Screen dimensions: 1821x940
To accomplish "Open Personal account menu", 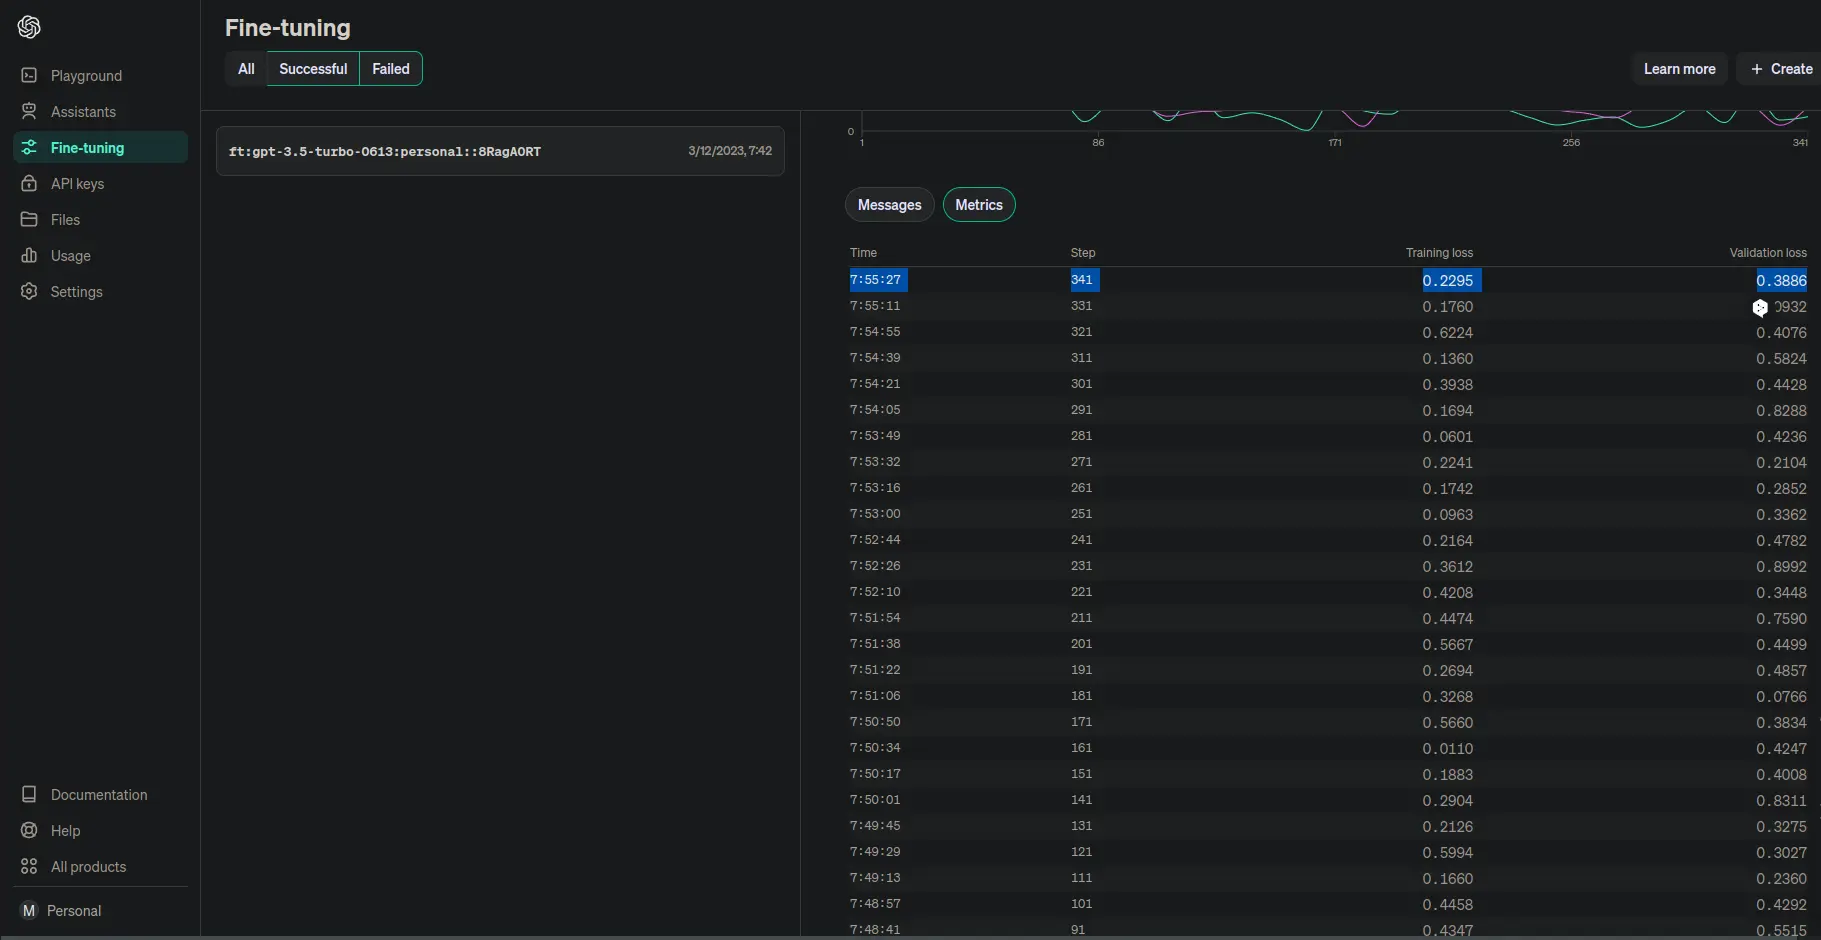I will pyautogui.click(x=100, y=911).
